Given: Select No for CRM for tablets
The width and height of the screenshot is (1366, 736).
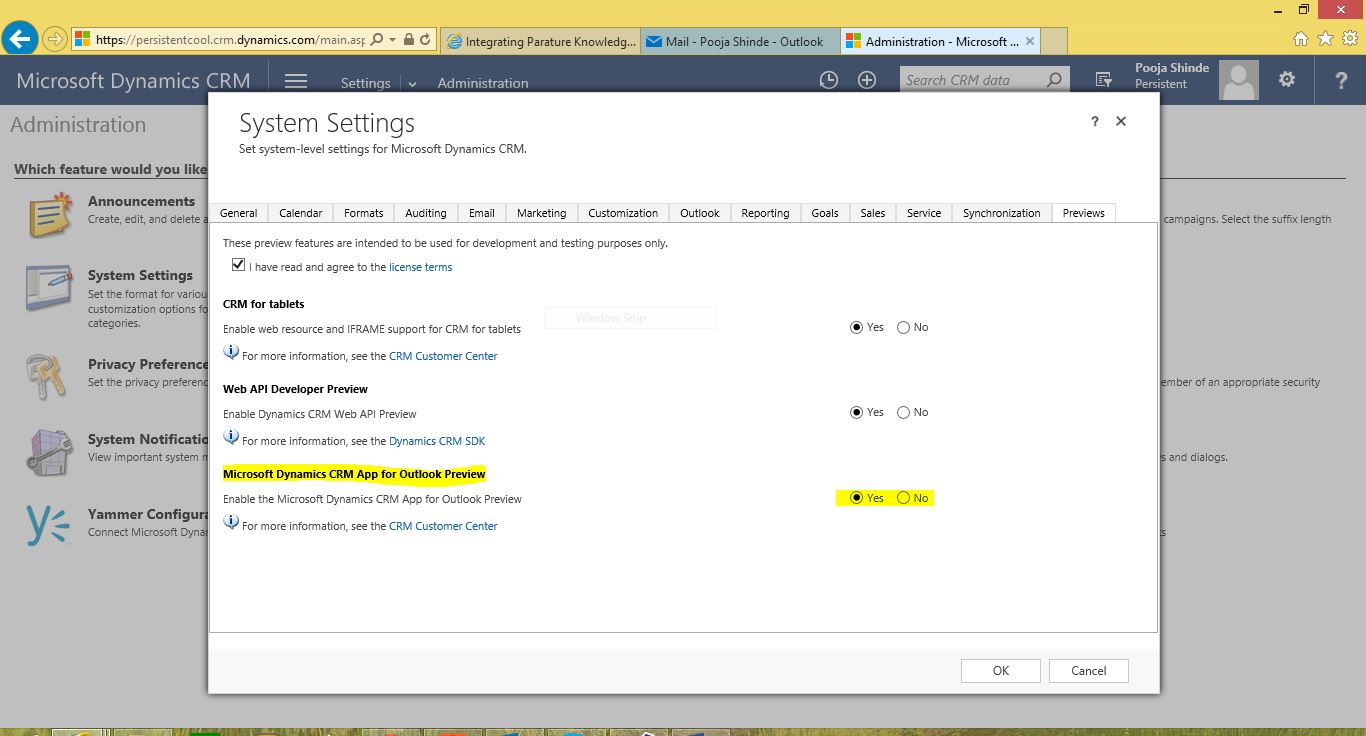Looking at the screenshot, I should click(x=903, y=327).
